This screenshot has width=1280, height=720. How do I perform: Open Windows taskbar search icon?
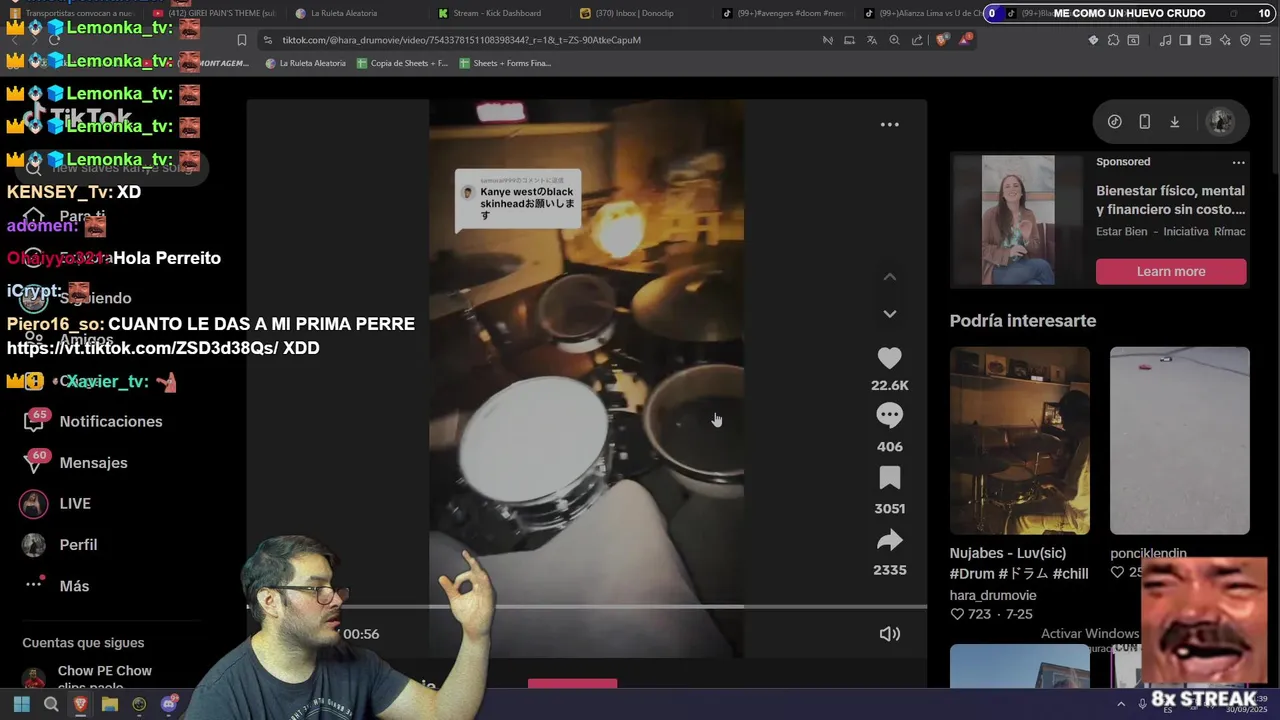click(50, 704)
